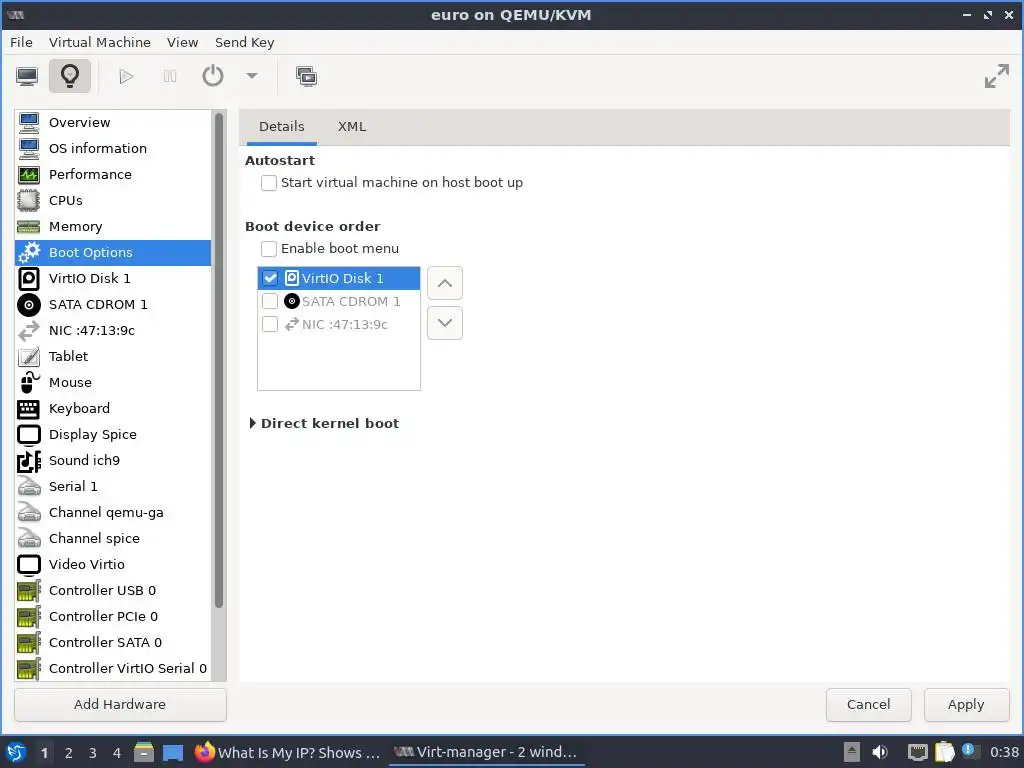Uncheck VirtIO Disk 1 boot device
This screenshot has width=1024, height=768.
point(270,278)
